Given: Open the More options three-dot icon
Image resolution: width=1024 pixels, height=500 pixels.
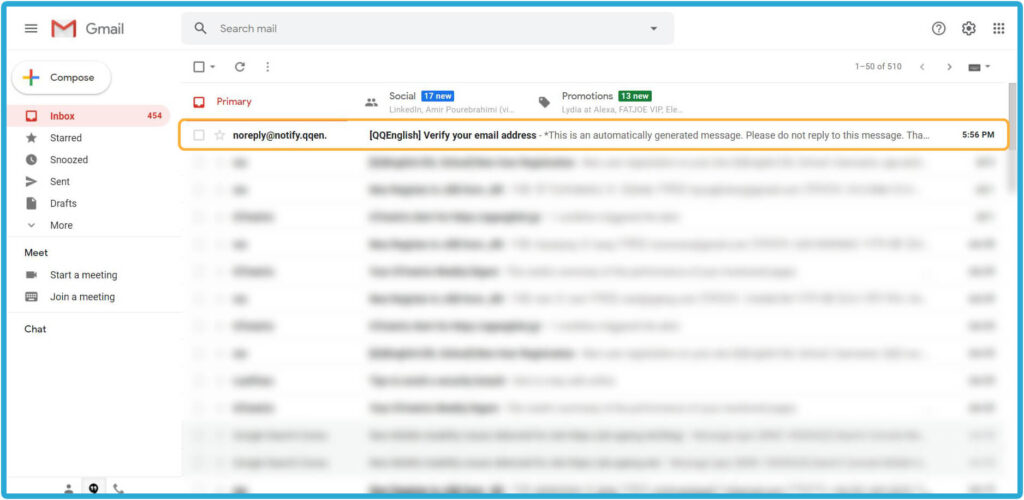Looking at the screenshot, I should pos(267,67).
